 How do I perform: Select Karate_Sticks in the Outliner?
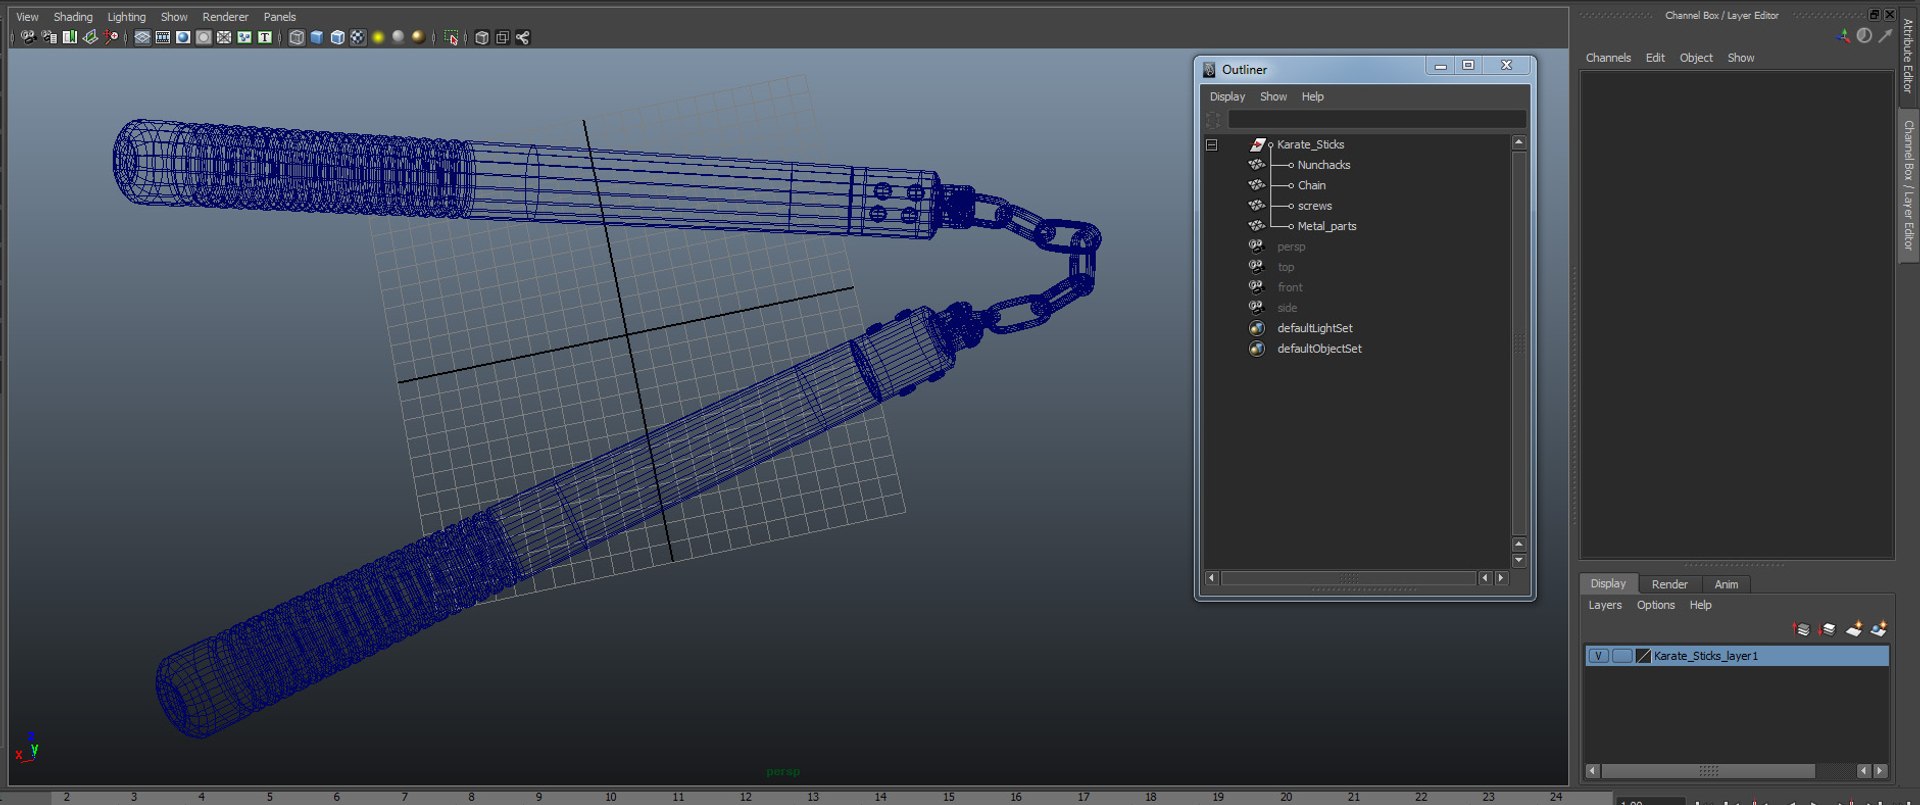[x=1310, y=145]
